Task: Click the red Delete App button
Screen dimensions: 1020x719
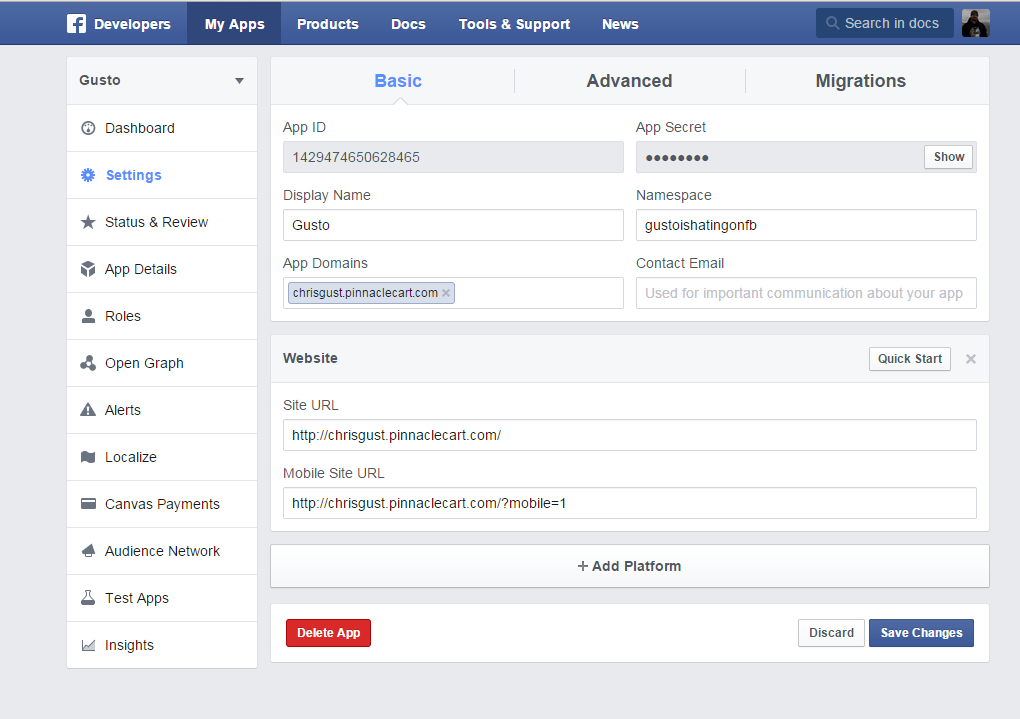Action: 329,633
